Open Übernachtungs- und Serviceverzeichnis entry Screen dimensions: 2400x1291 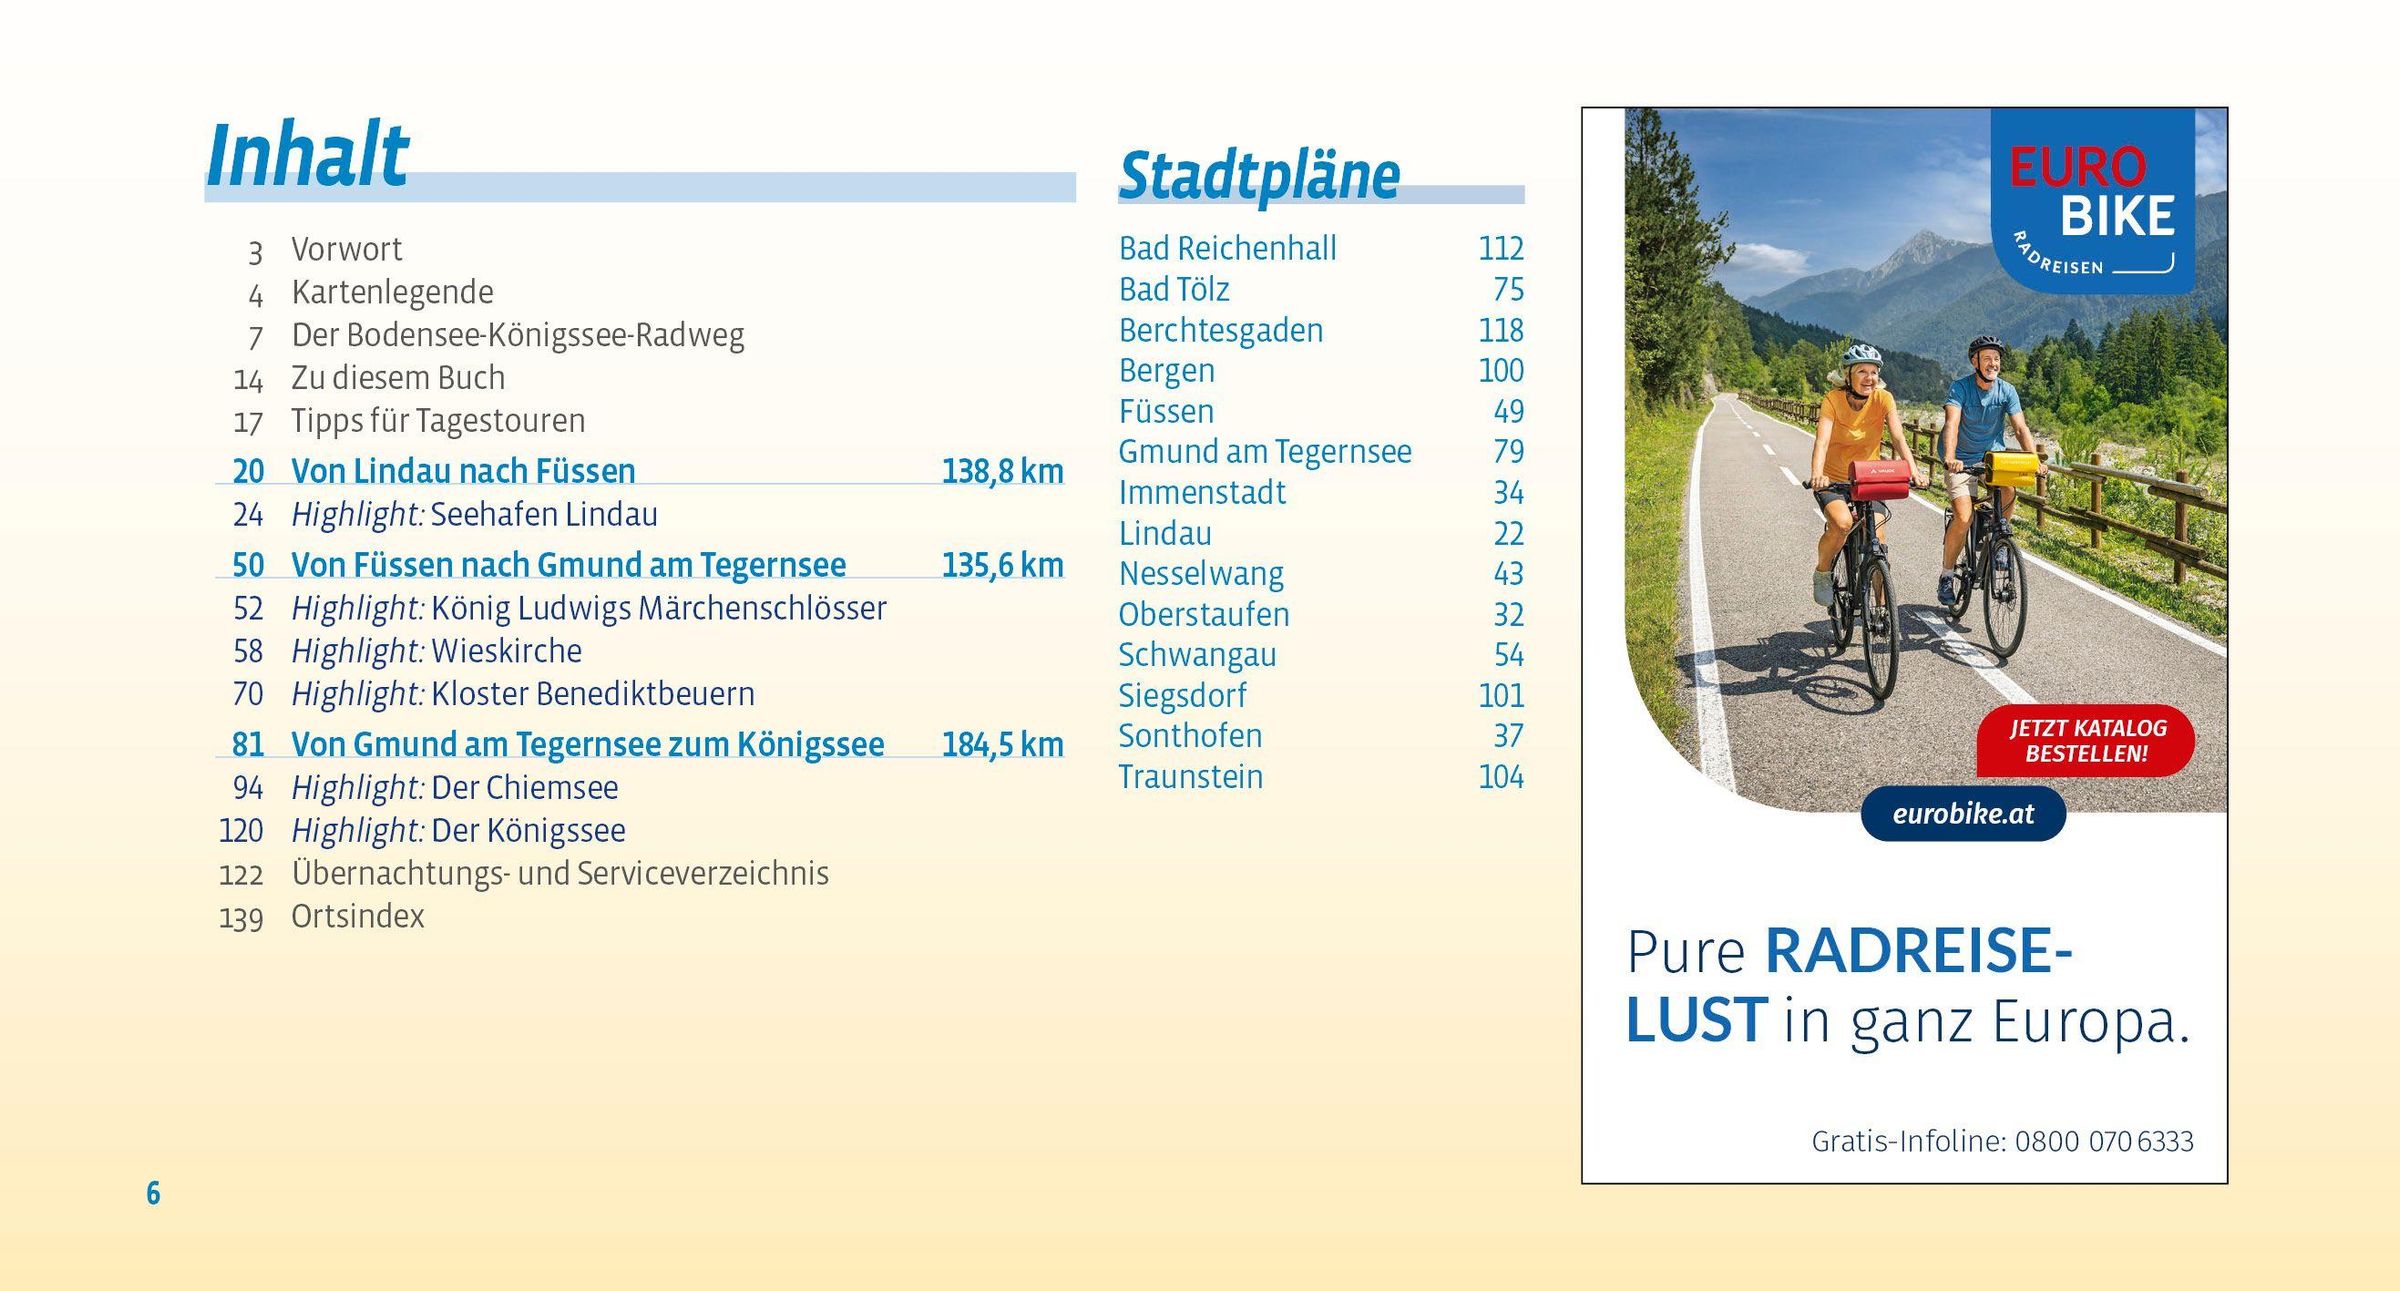click(x=559, y=873)
